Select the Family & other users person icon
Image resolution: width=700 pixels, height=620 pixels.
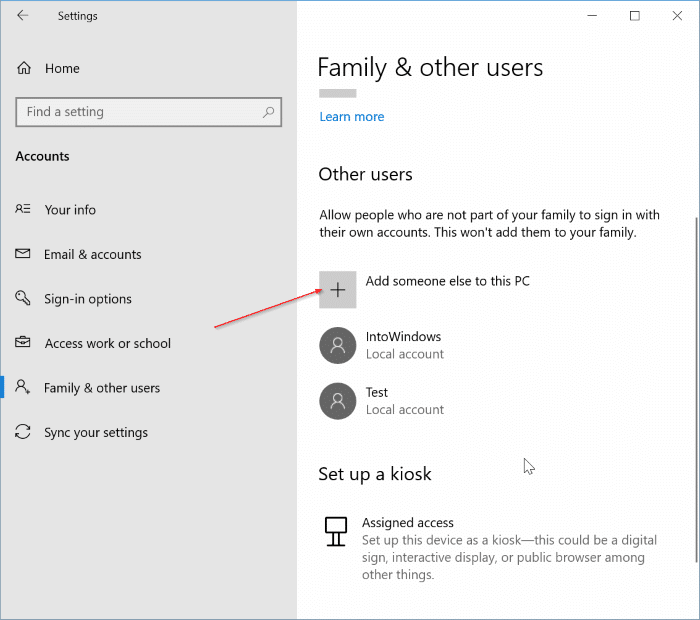(x=23, y=387)
